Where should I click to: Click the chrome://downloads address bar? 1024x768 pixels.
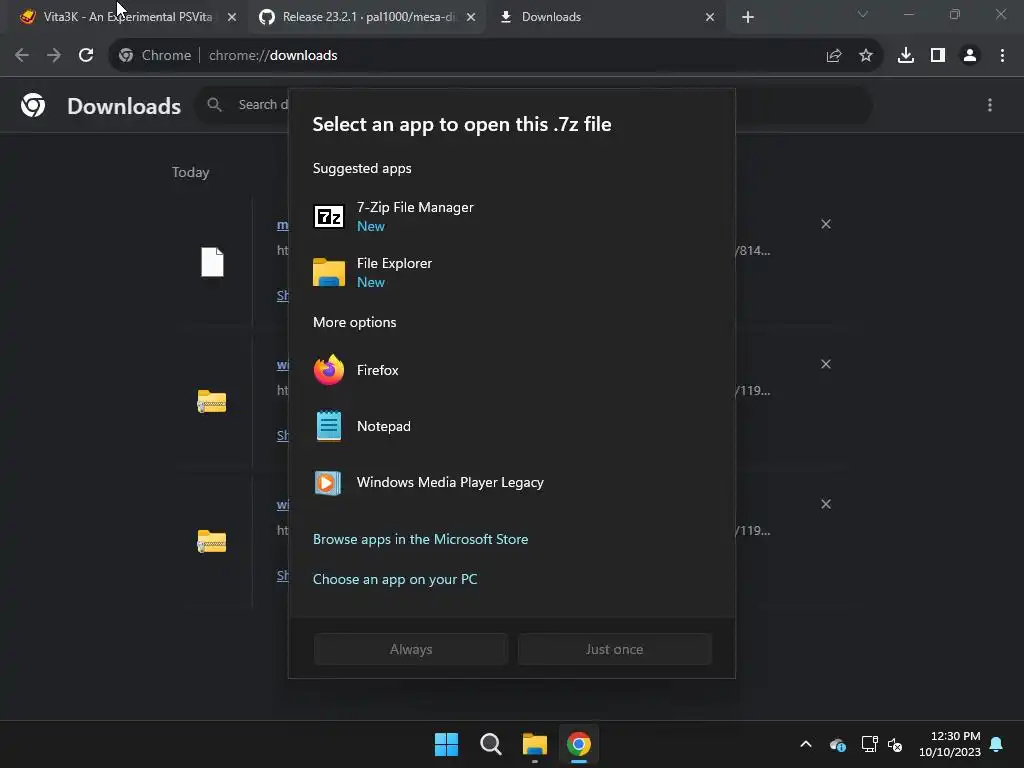pos(496,56)
